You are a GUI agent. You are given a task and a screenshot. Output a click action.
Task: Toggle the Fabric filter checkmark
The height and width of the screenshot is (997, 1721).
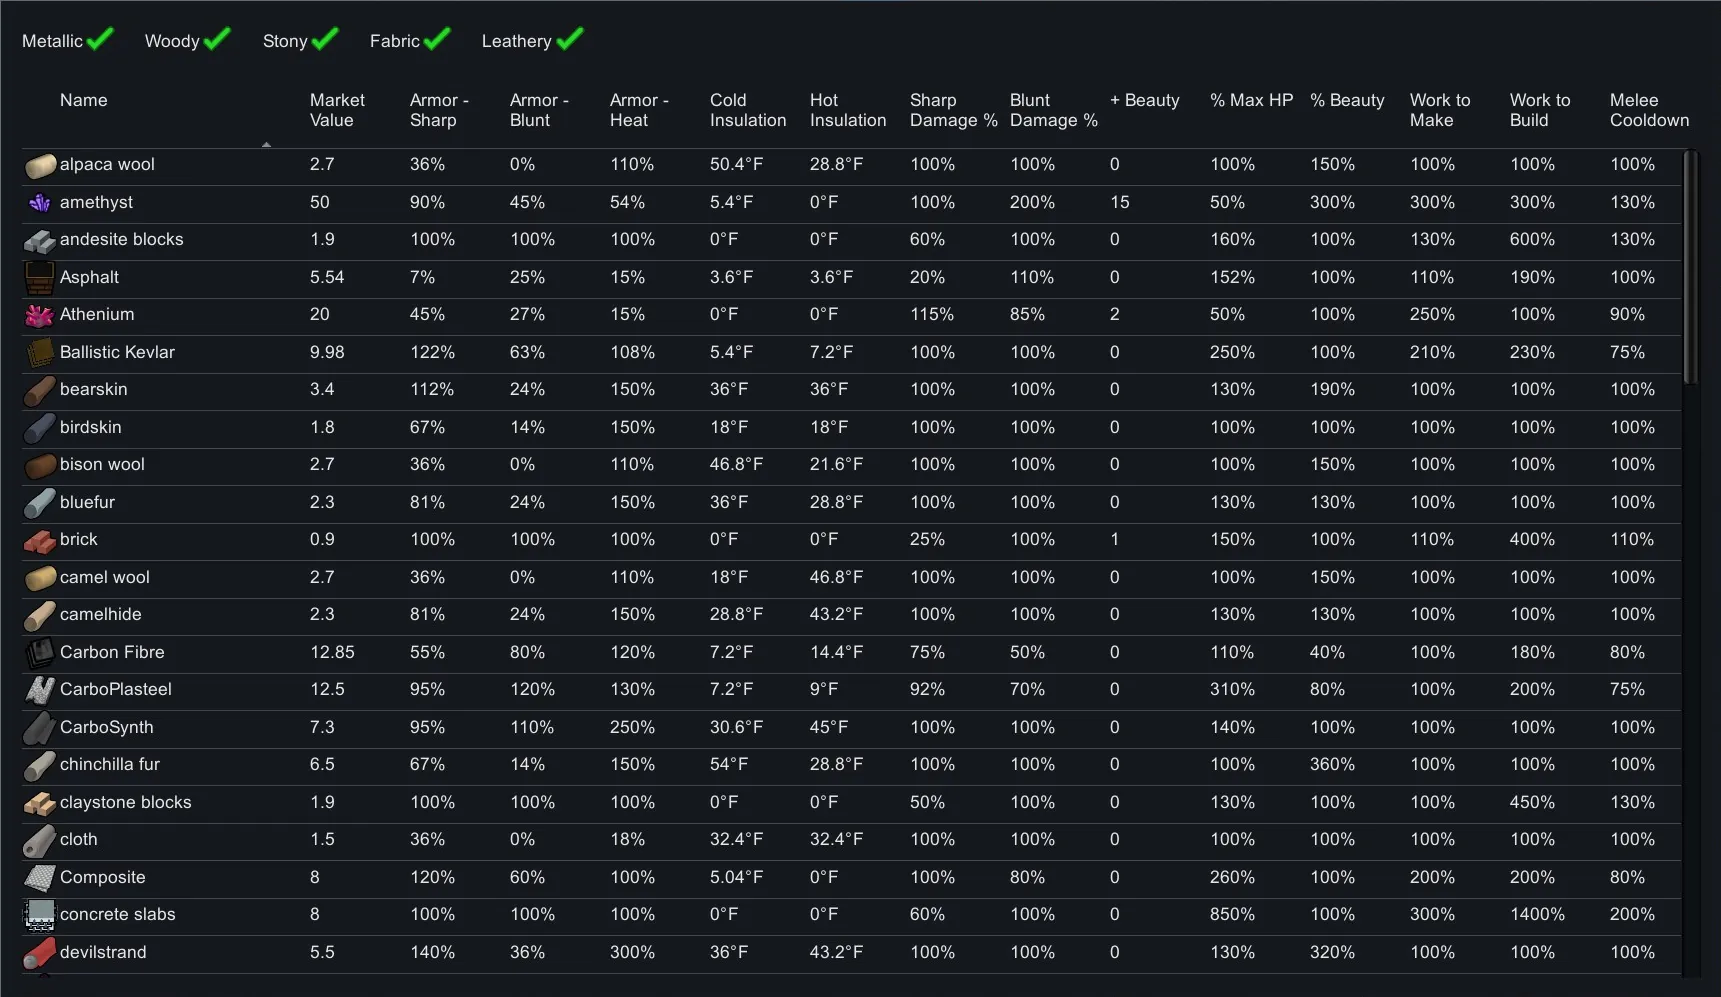click(x=436, y=40)
